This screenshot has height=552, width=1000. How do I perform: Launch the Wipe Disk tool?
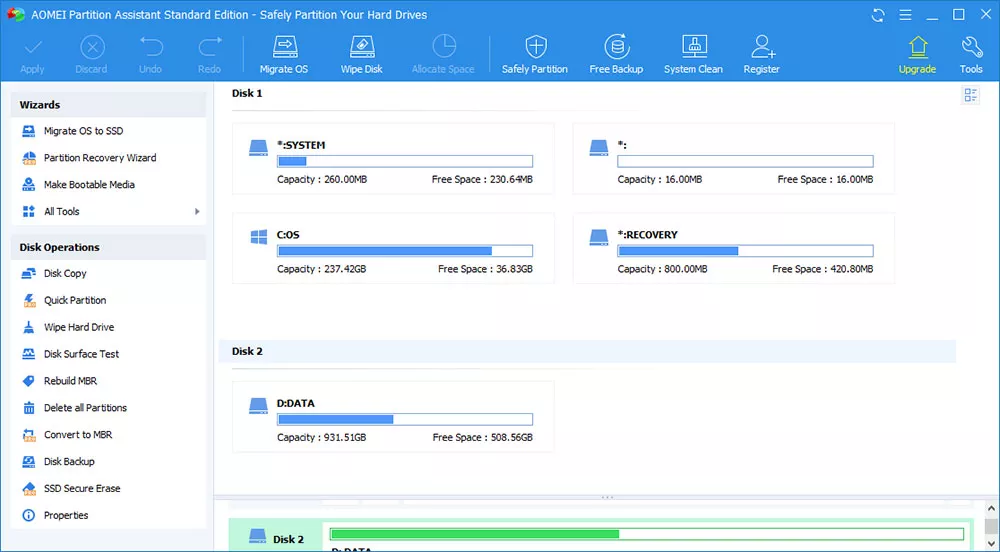point(361,55)
